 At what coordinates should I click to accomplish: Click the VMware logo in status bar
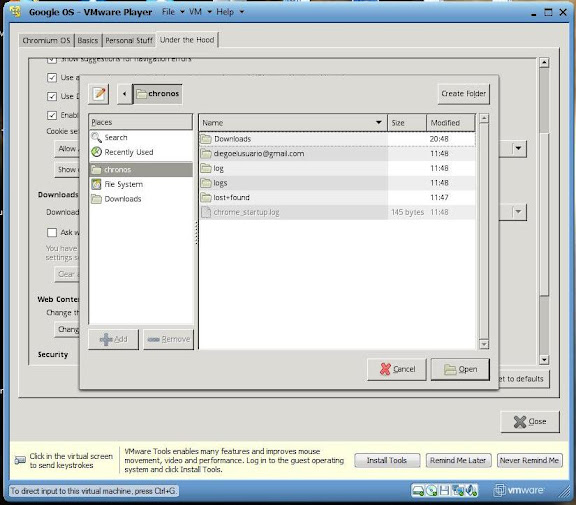519,490
